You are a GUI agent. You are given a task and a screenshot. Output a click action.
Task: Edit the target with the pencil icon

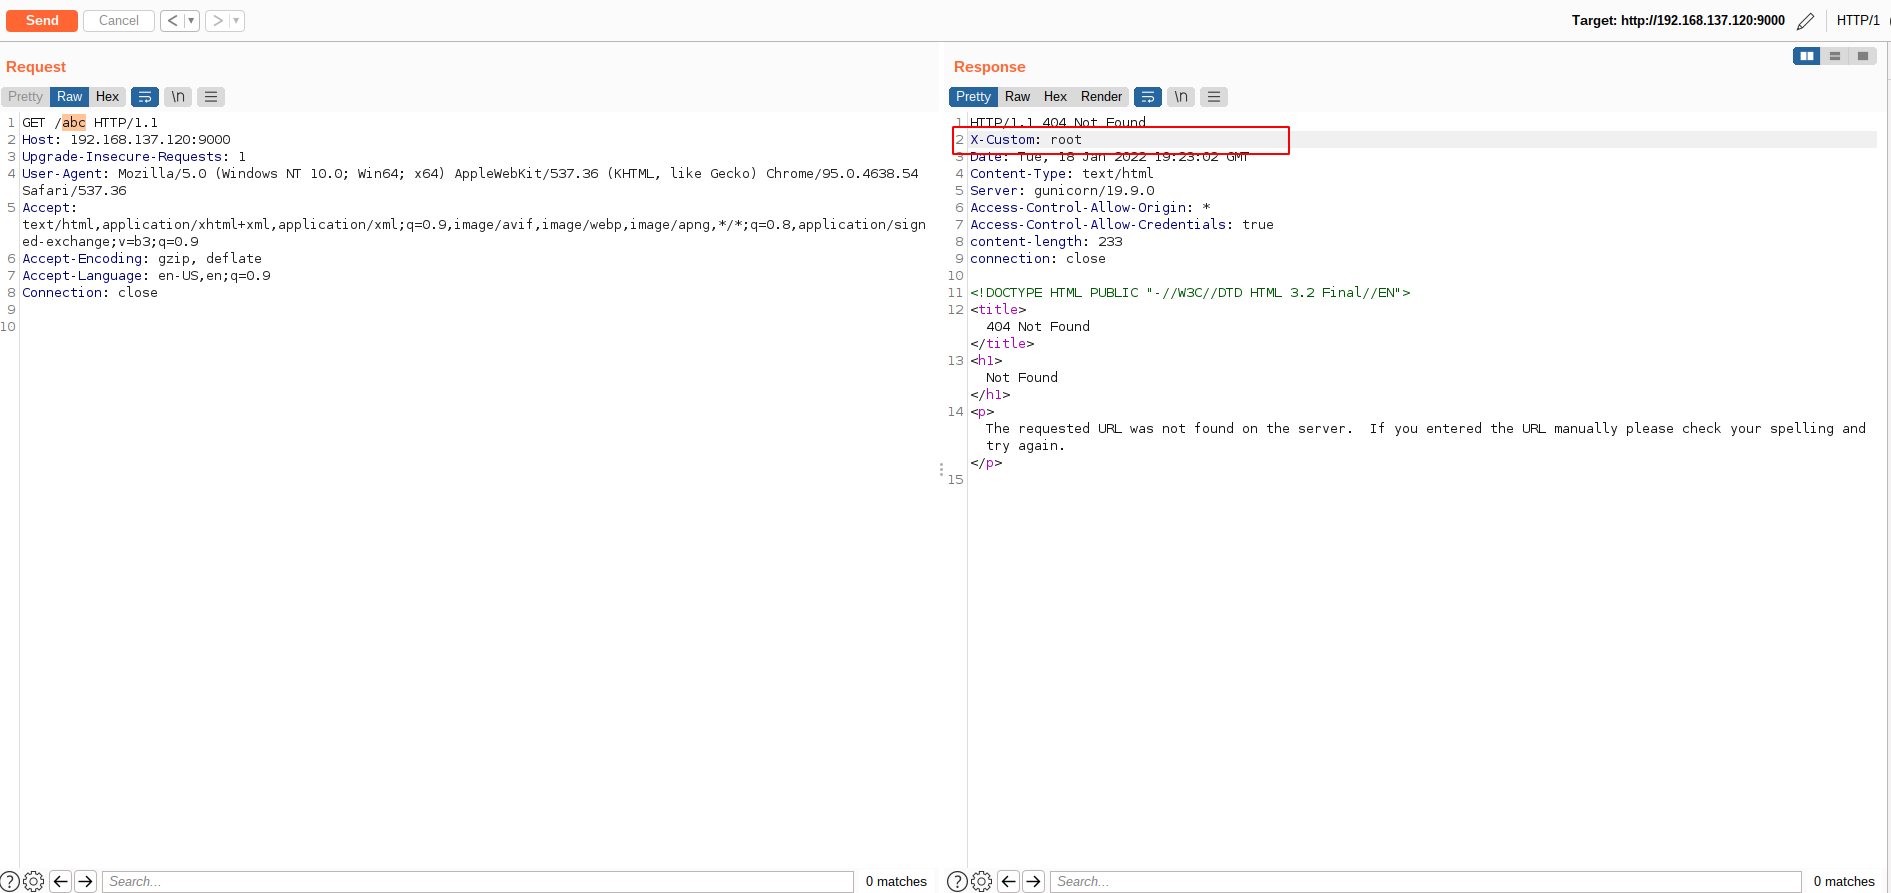(1805, 21)
